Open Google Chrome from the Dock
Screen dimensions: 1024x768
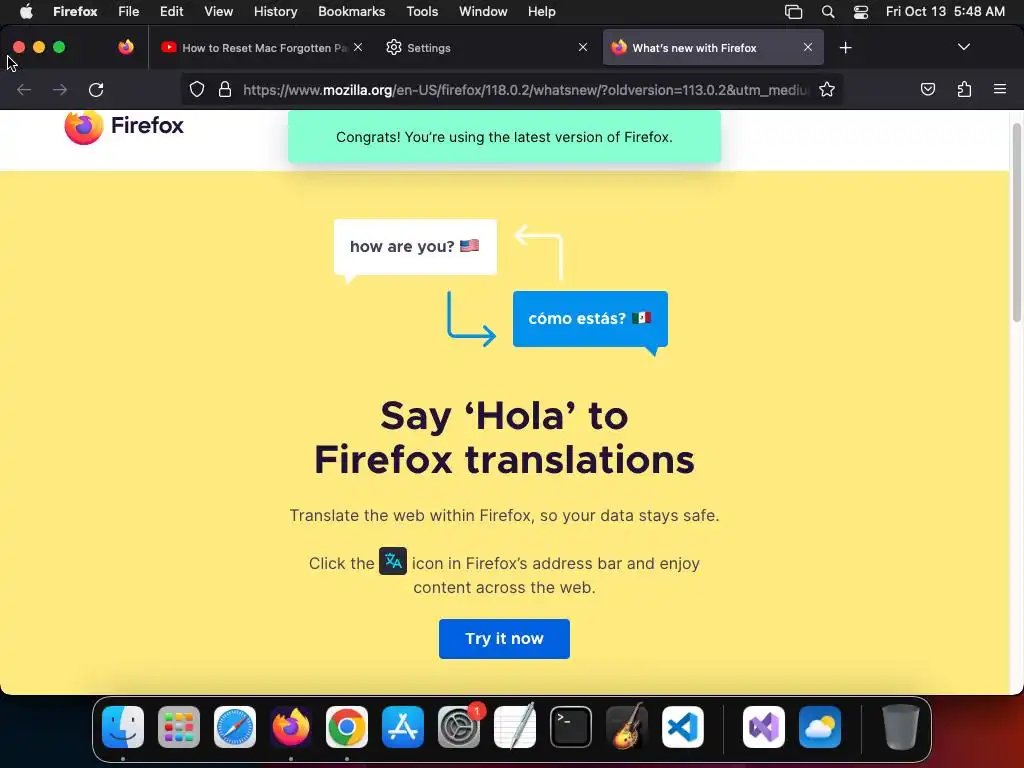click(347, 727)
